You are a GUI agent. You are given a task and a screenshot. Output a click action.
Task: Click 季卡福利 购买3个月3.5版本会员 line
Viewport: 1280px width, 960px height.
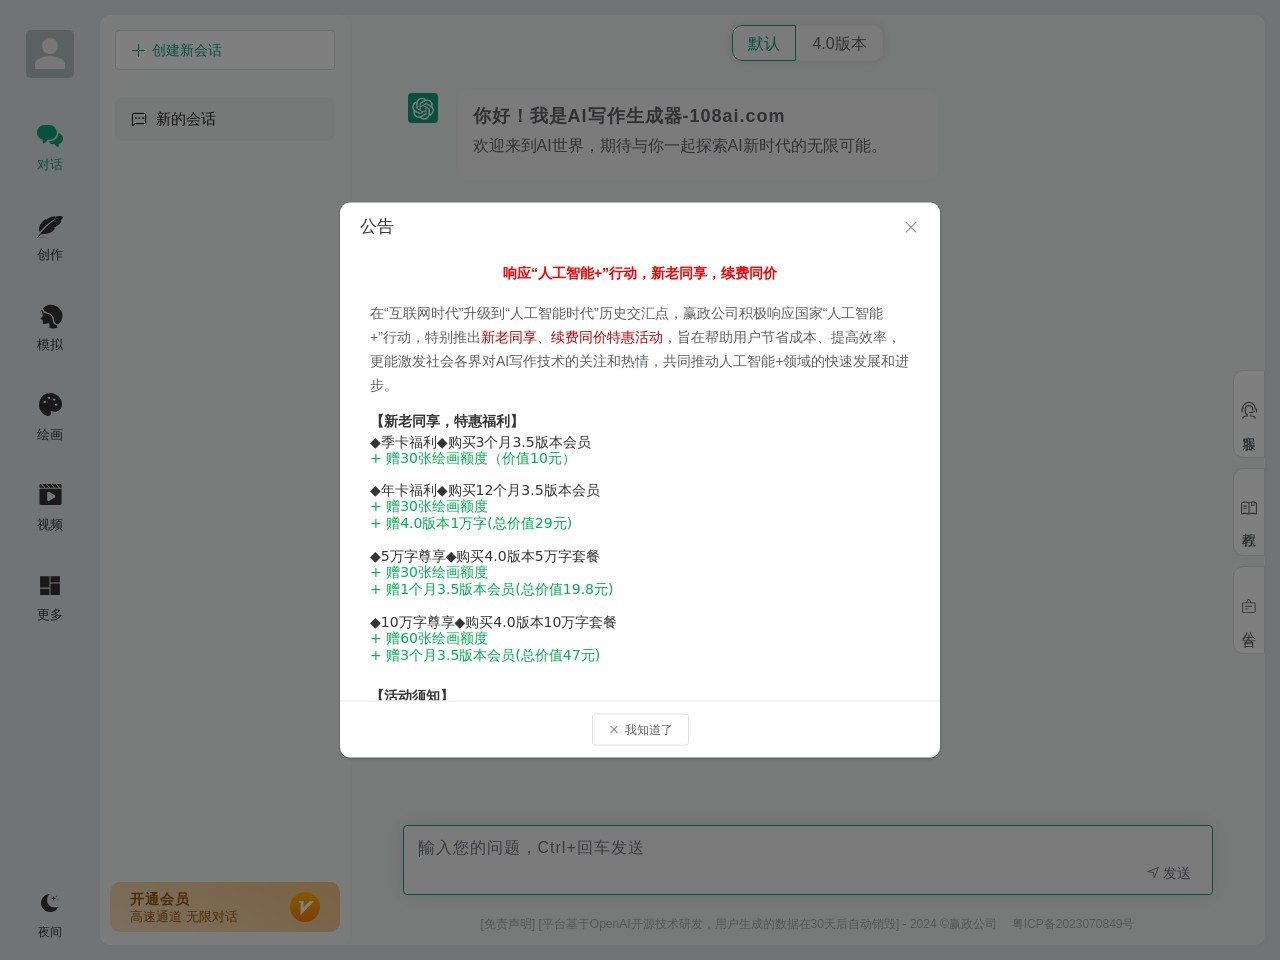(481, 442)
